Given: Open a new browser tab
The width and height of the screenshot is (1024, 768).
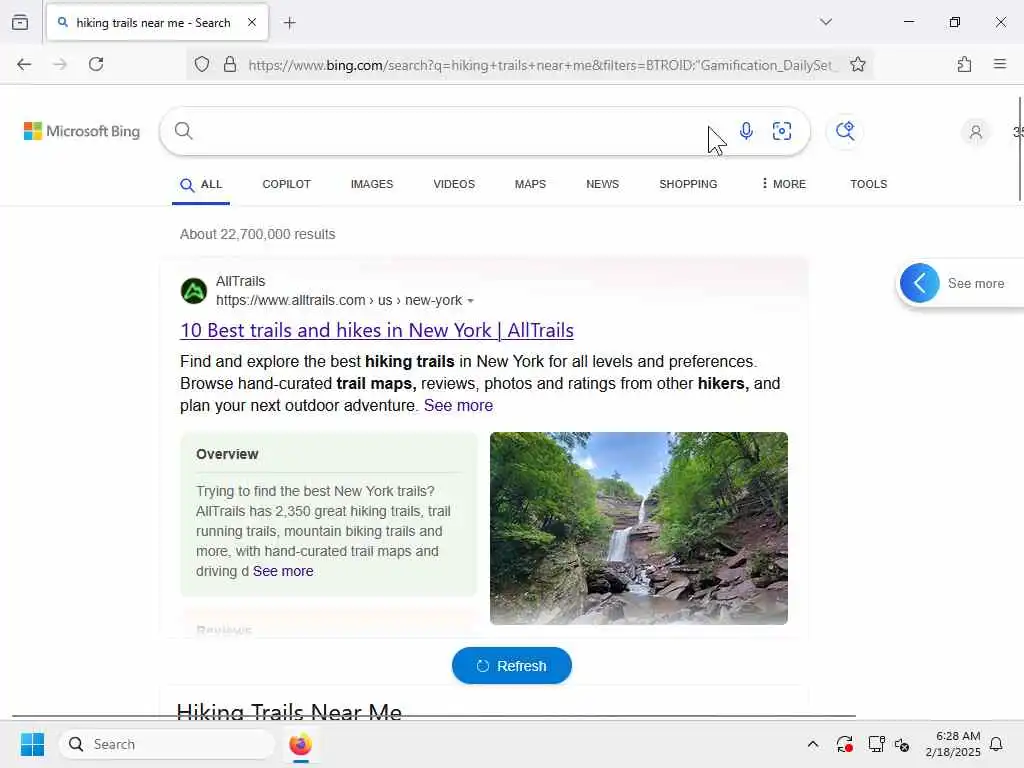Looking at the screenshot, I should [289, 23].
